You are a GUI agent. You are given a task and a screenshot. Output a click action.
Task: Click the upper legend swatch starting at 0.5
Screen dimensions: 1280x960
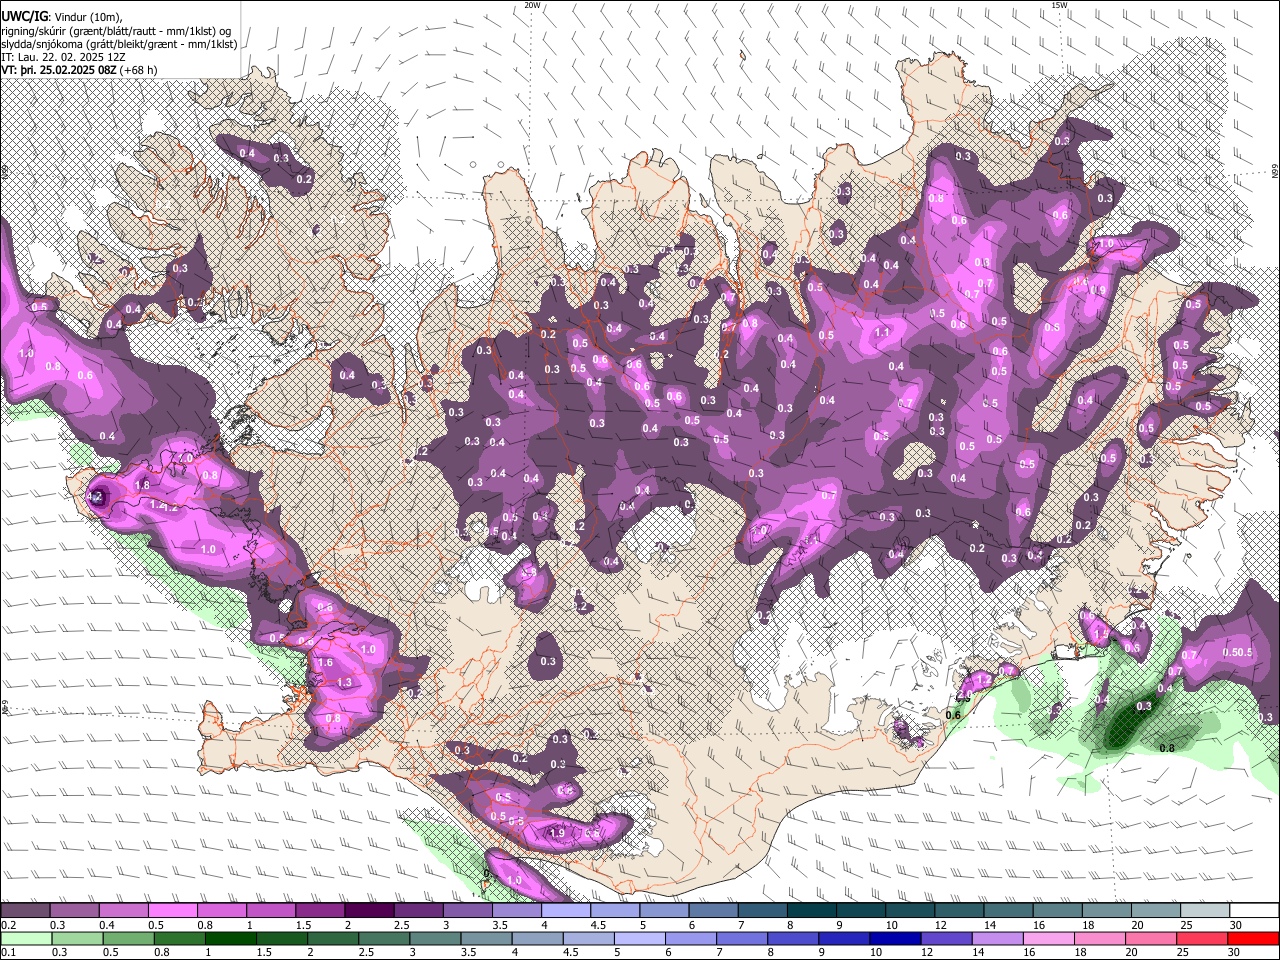tap(173, 911)
